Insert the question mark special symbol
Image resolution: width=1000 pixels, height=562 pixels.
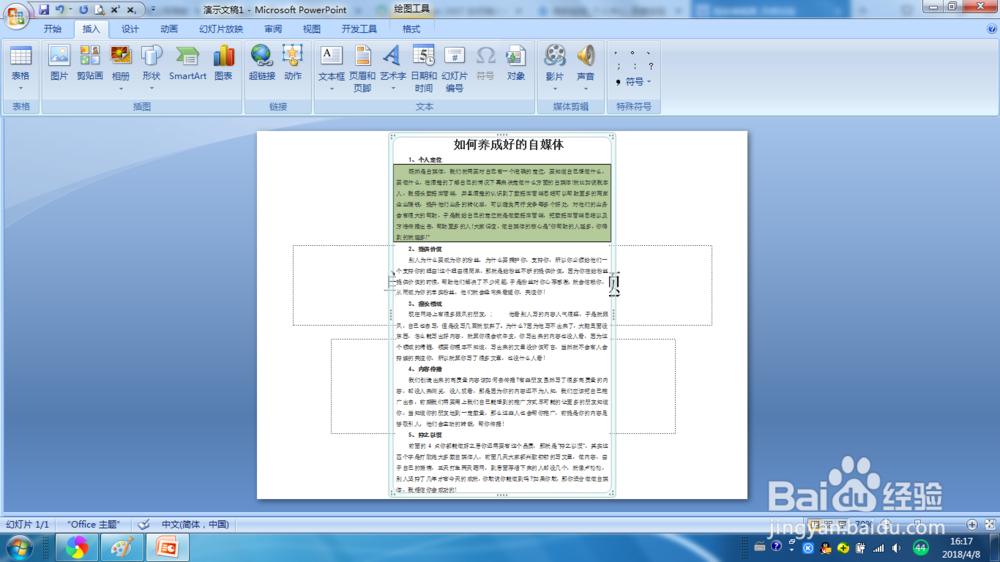click(651, 66)
